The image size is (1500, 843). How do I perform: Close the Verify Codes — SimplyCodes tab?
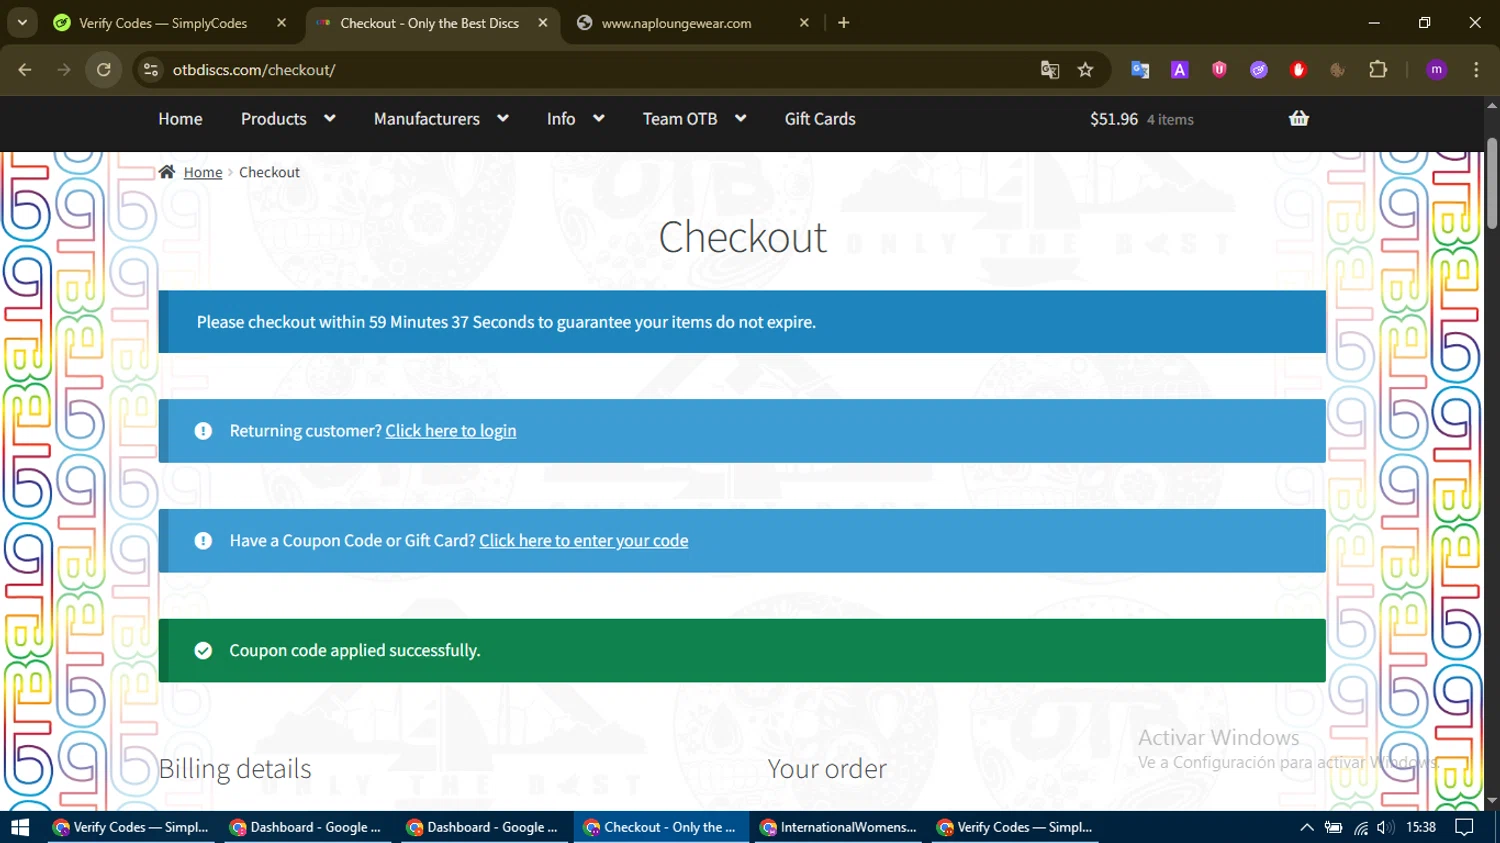[x=282, y=23]
